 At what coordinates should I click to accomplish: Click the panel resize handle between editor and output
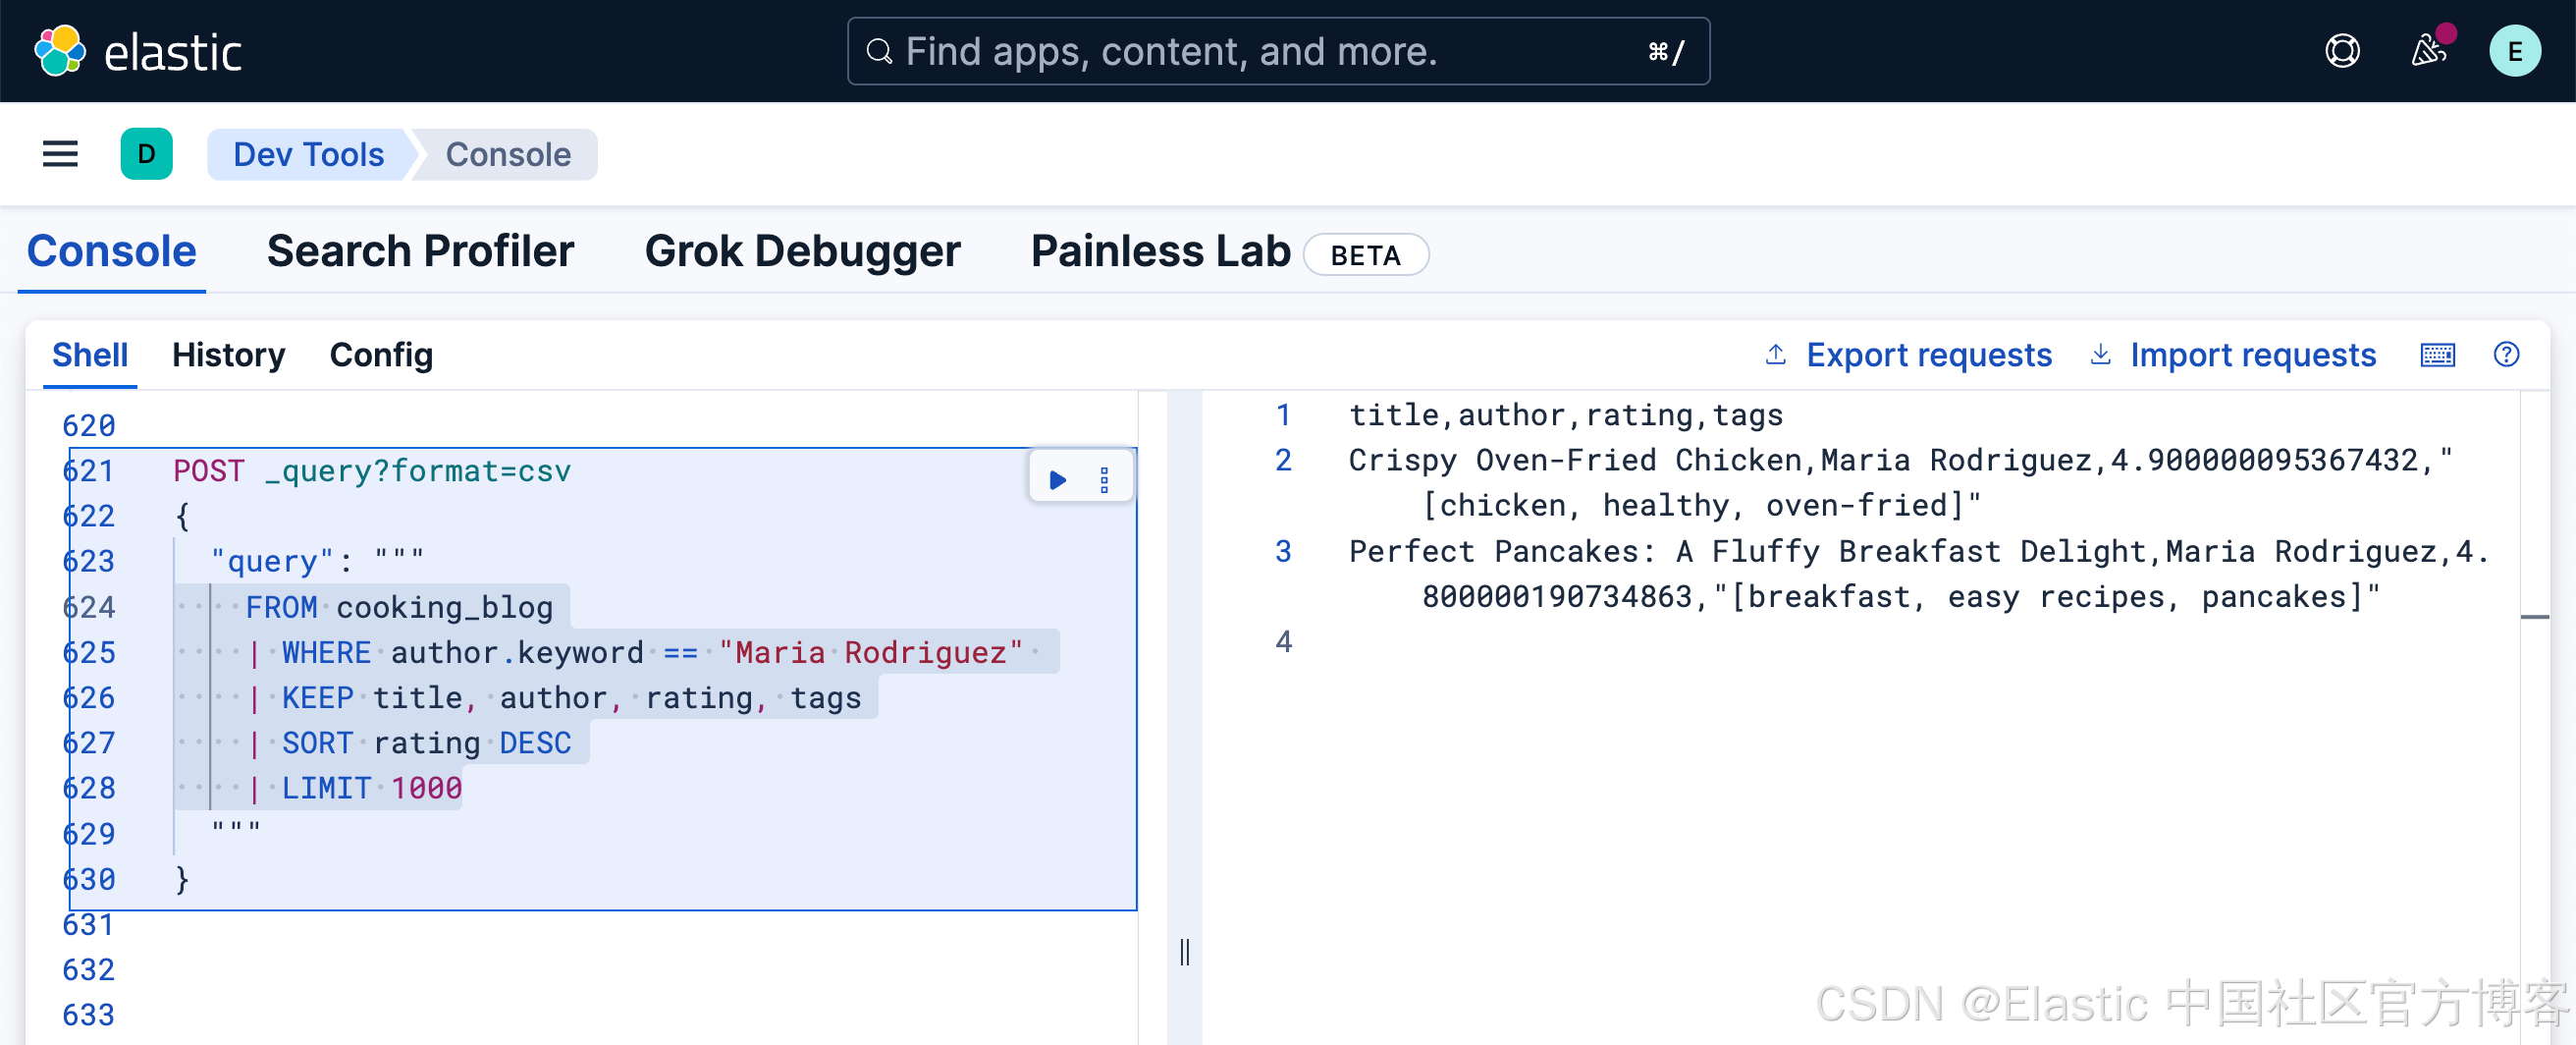click(x=1184, y=952)
